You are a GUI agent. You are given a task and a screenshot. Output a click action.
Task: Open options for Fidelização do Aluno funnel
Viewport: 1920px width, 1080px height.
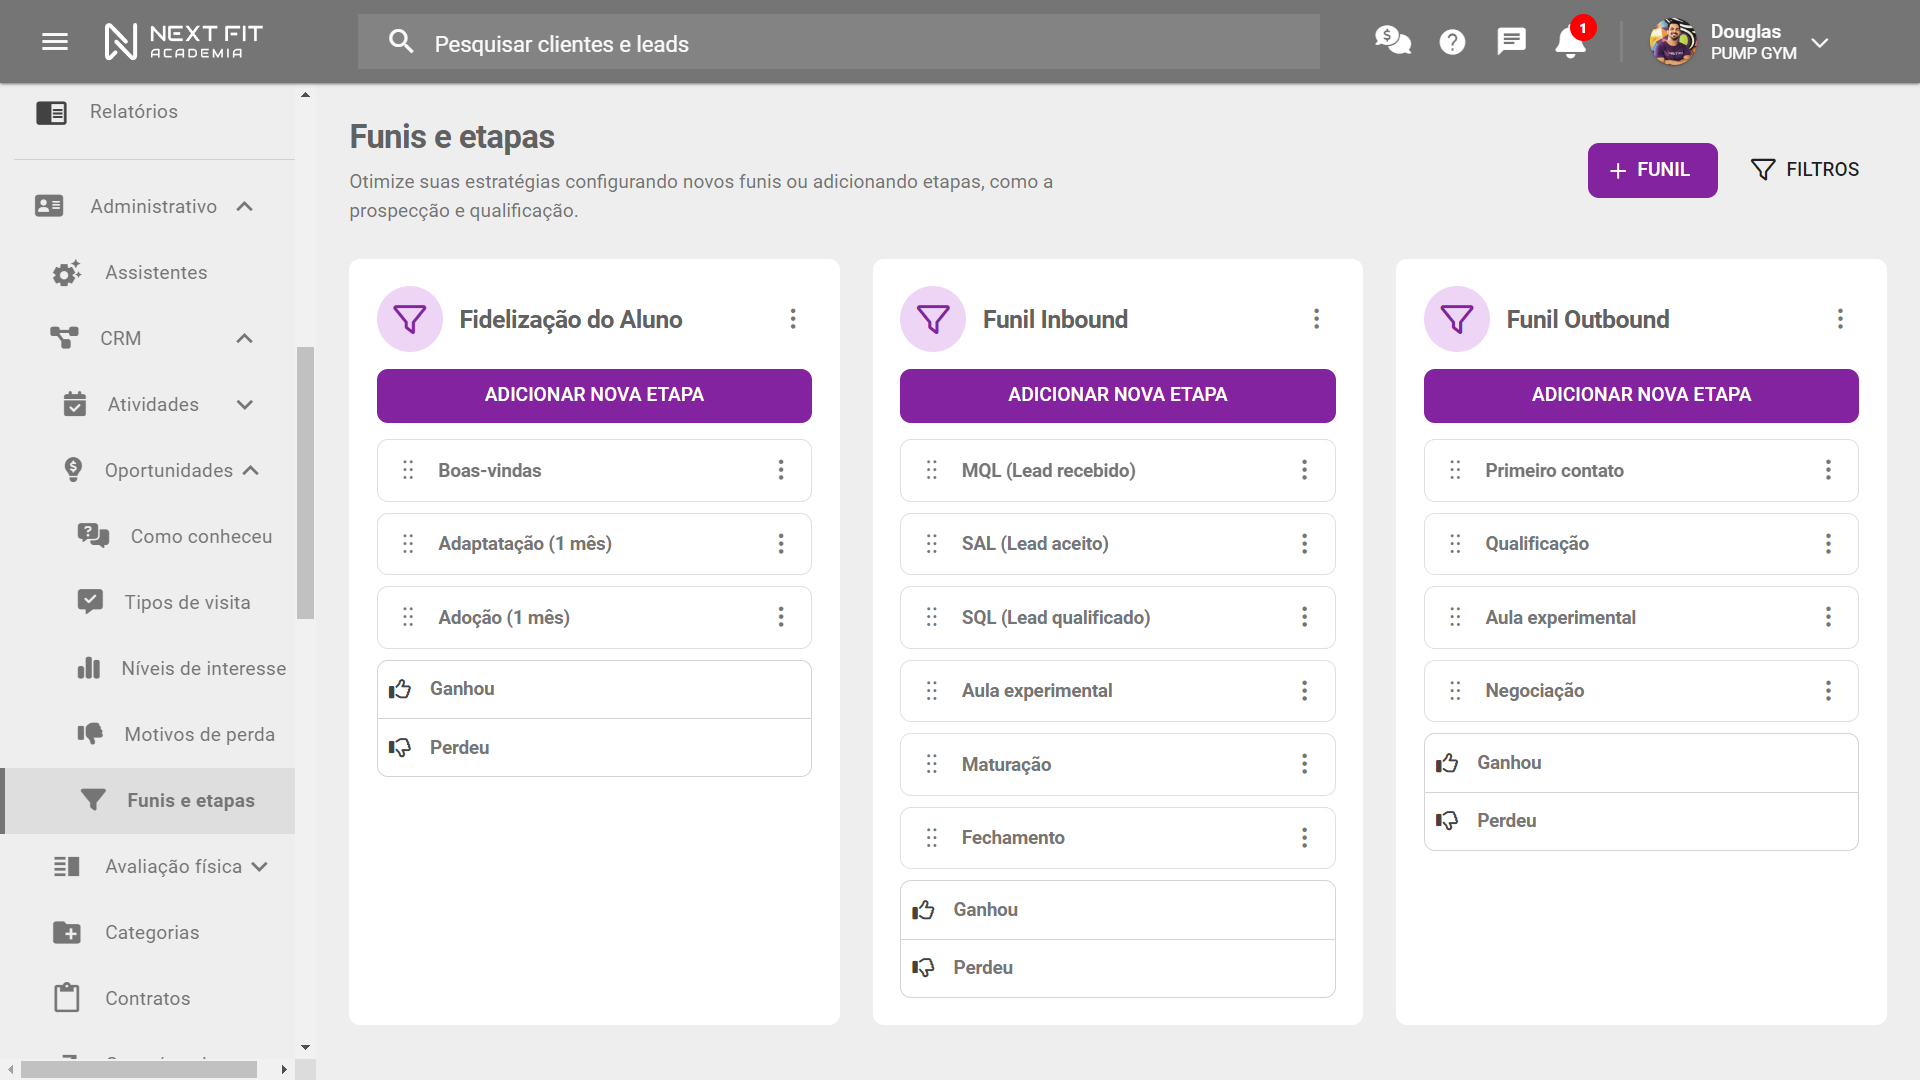click(793, 319)
